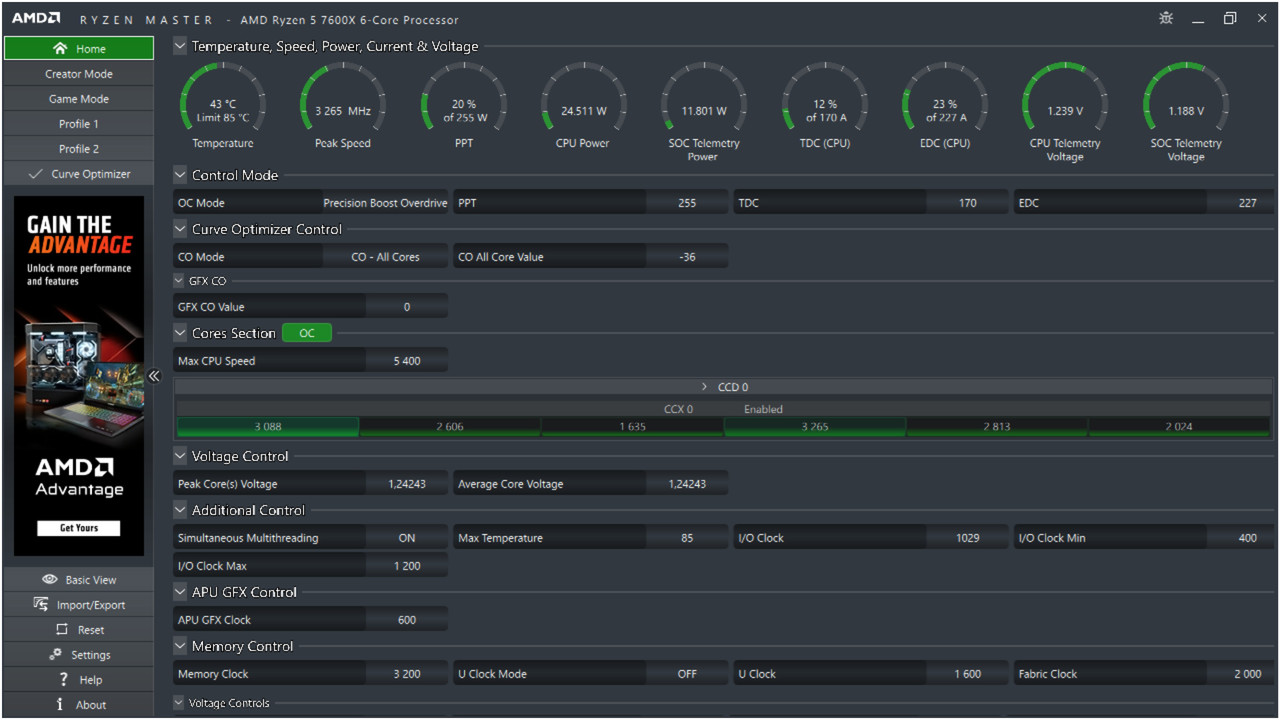Collapse the Cores Section
Viewport: 1280px width, 720px height.
(180, 333)
